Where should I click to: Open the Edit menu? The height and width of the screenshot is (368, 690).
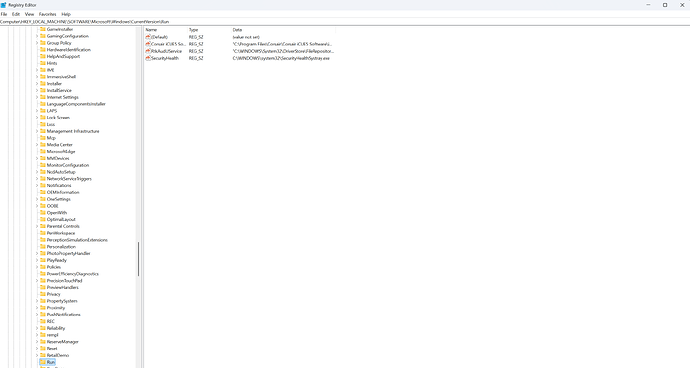[16, 14]
